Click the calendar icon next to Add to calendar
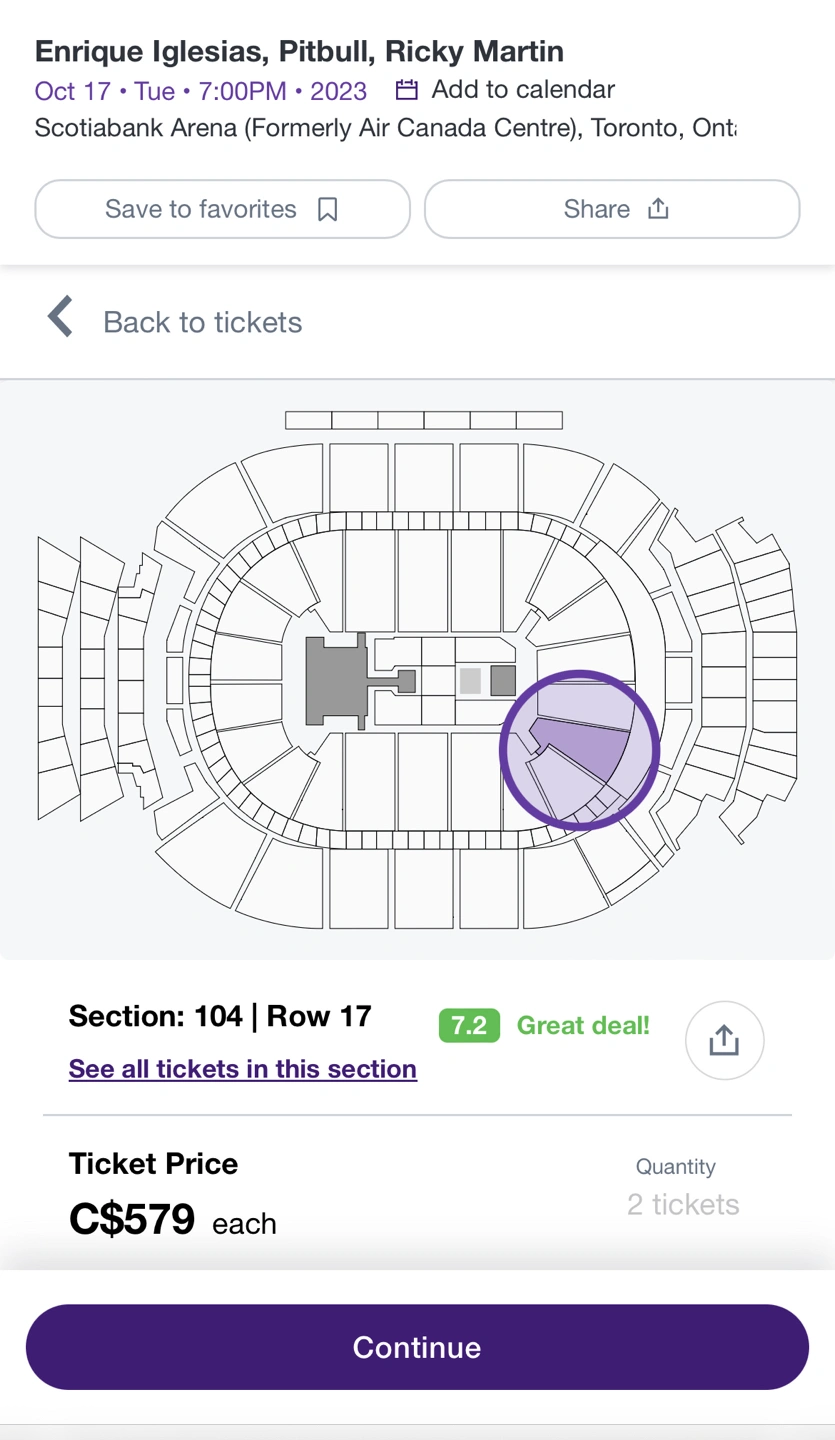 (x=406, y=91)
